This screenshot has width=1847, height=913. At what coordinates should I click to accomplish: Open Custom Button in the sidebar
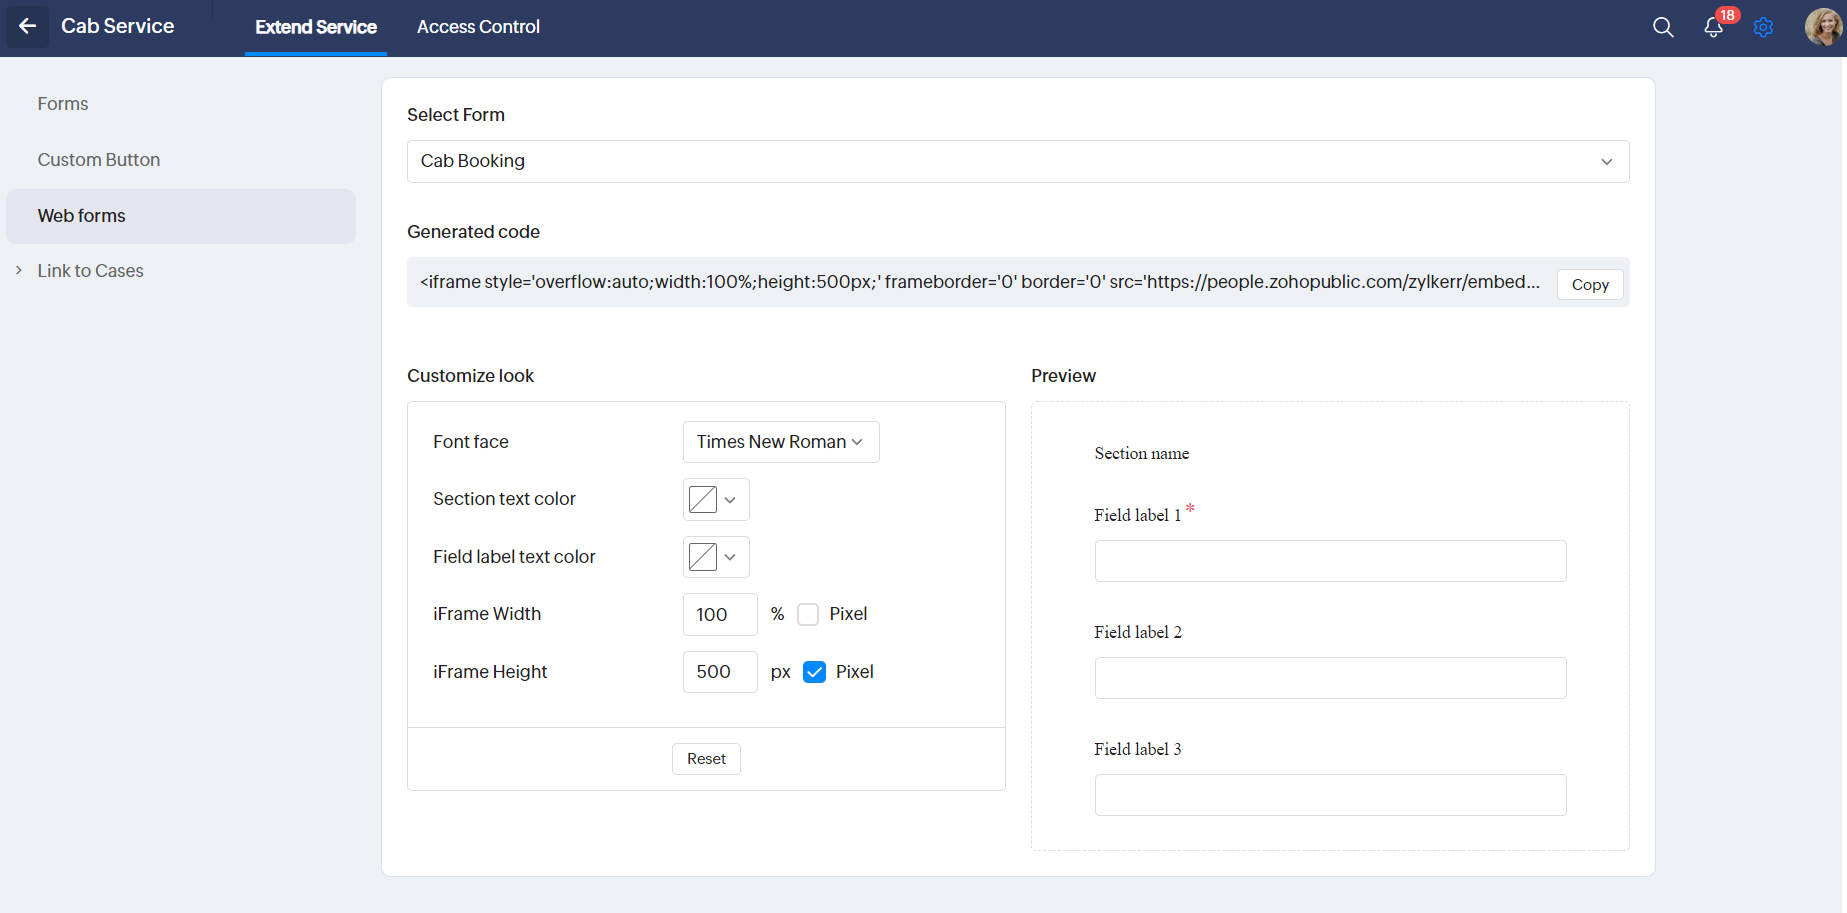coord(99,160)
